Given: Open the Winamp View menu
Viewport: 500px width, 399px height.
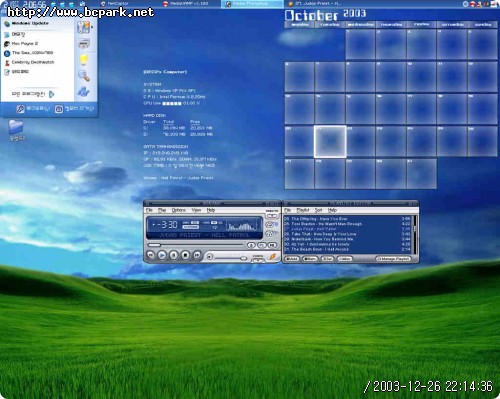Looking at the screenshot, I should point(196,210).
